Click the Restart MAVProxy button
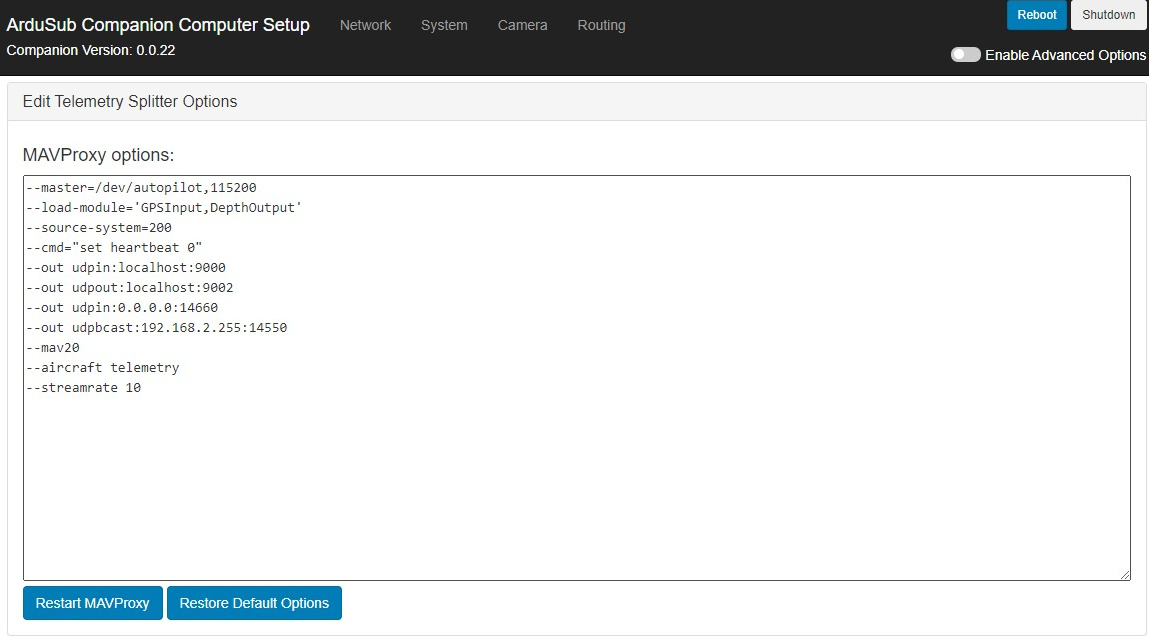1149x636 pixels. pyautogui.click(x=92, y=603)
